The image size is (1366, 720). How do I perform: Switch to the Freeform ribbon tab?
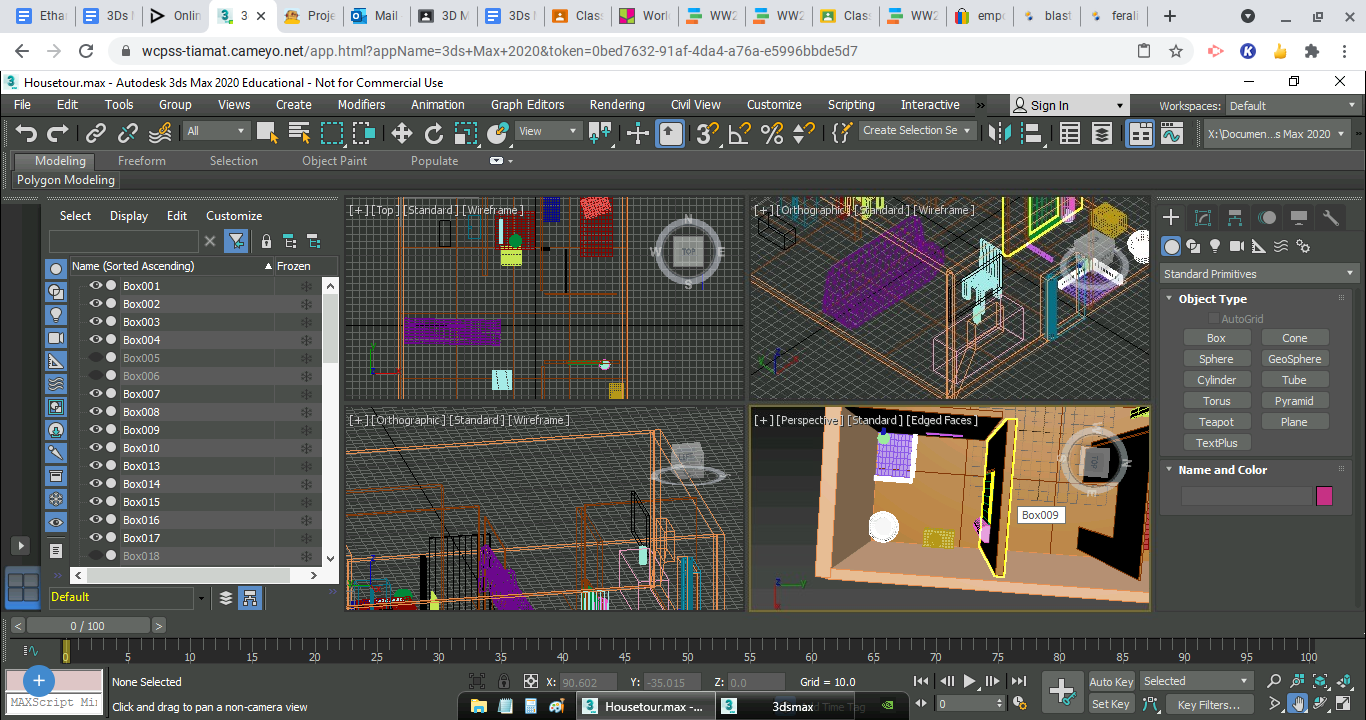point(142,161)
